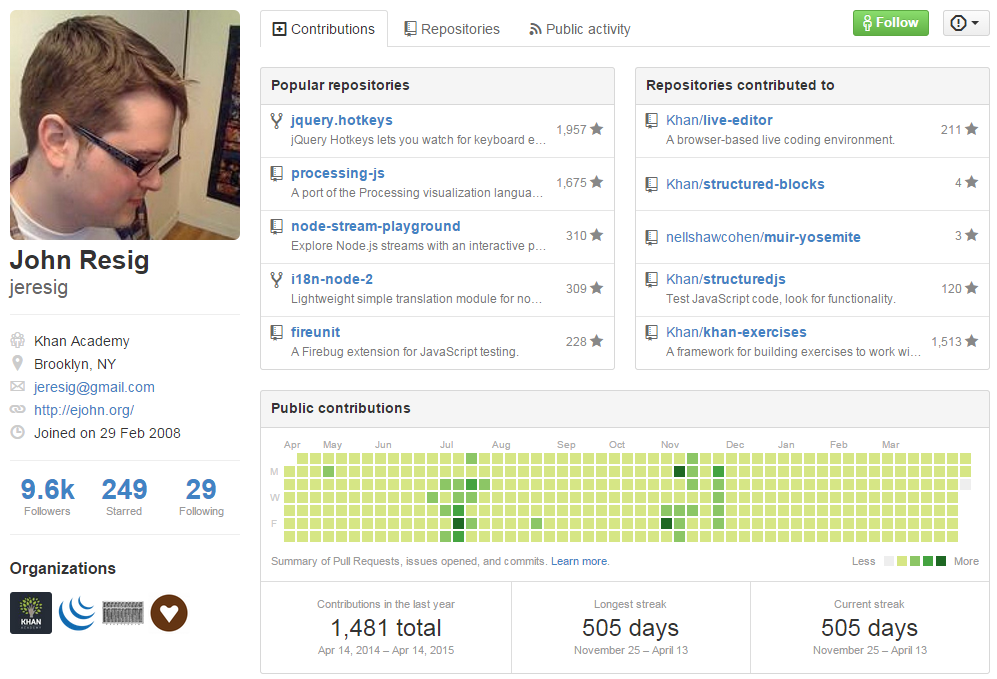Click the fork icon beside jquery.hotkeys
Image resolution: width=997 pixels, height=679 pixels.
point(277,121)
